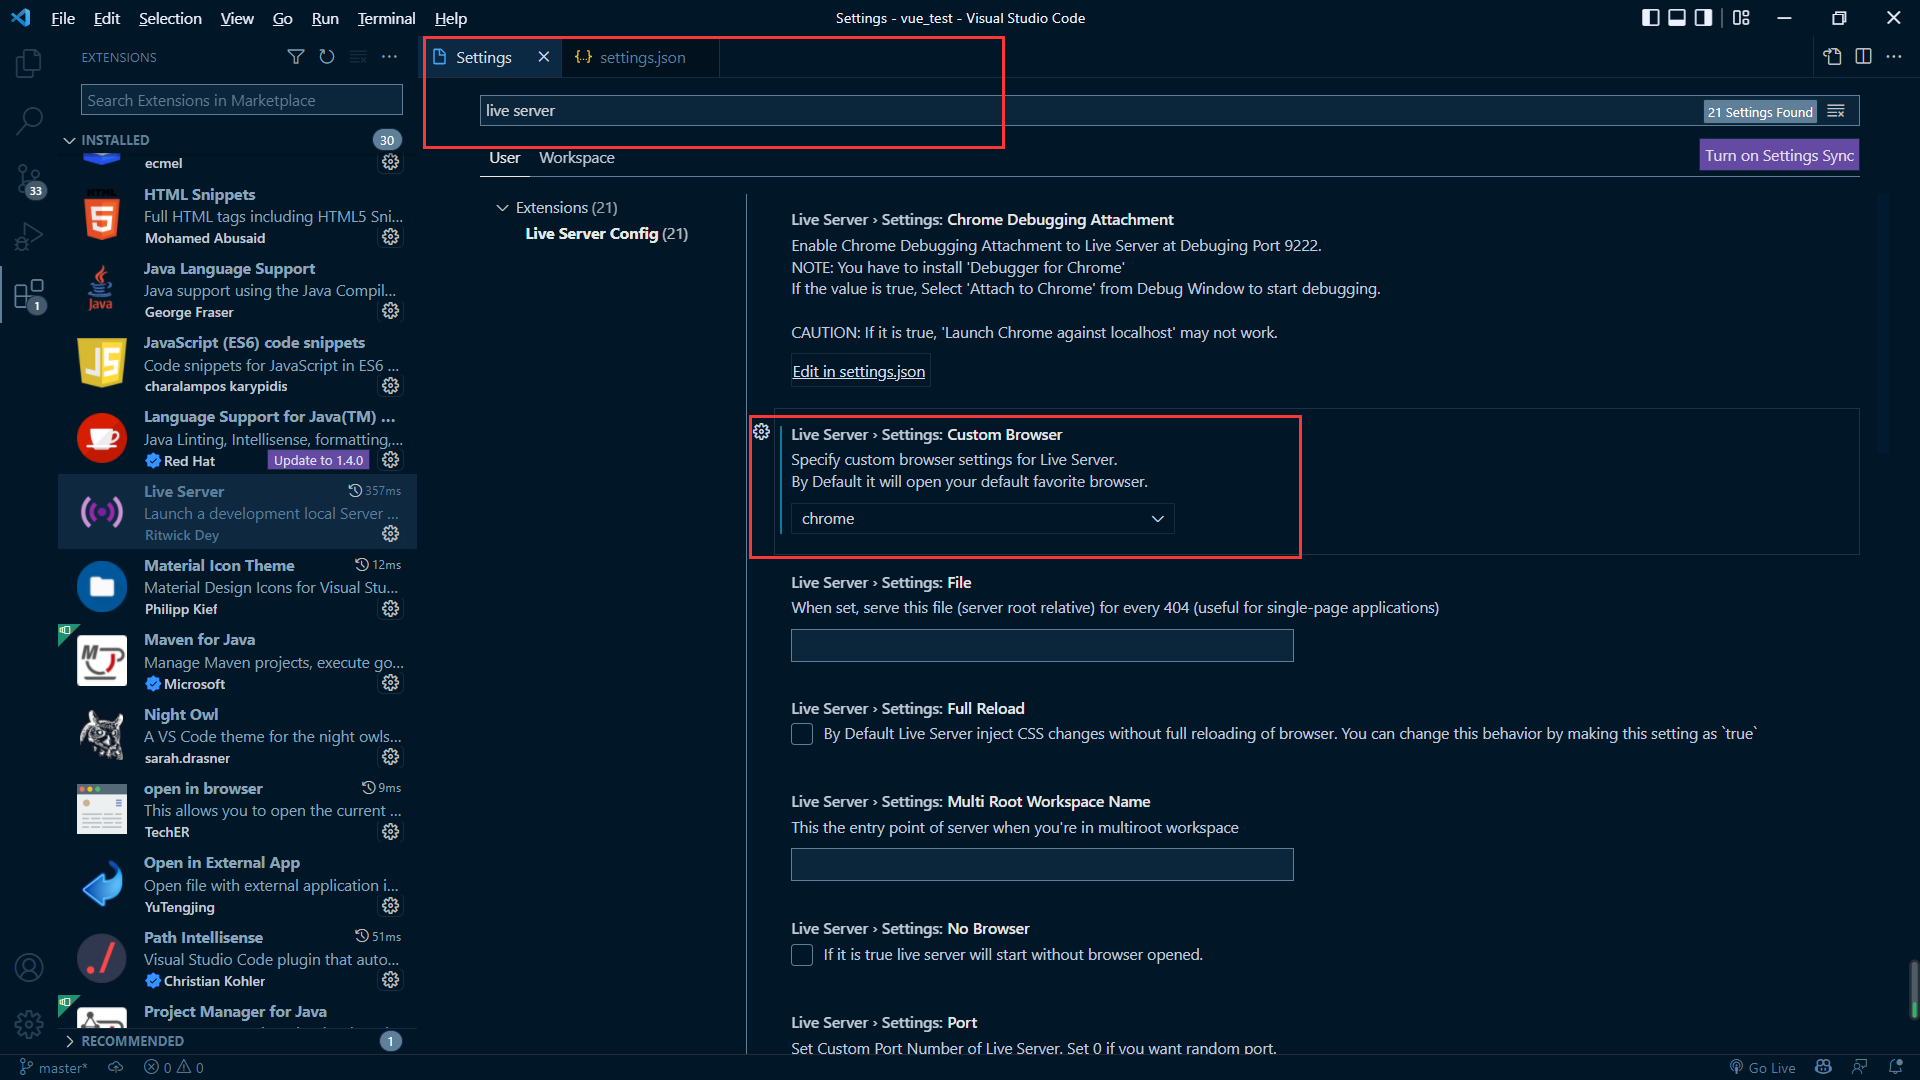Click gear icon beside Custom Browser setting
The image size is (1920, 1080).
tap(761, 431)
